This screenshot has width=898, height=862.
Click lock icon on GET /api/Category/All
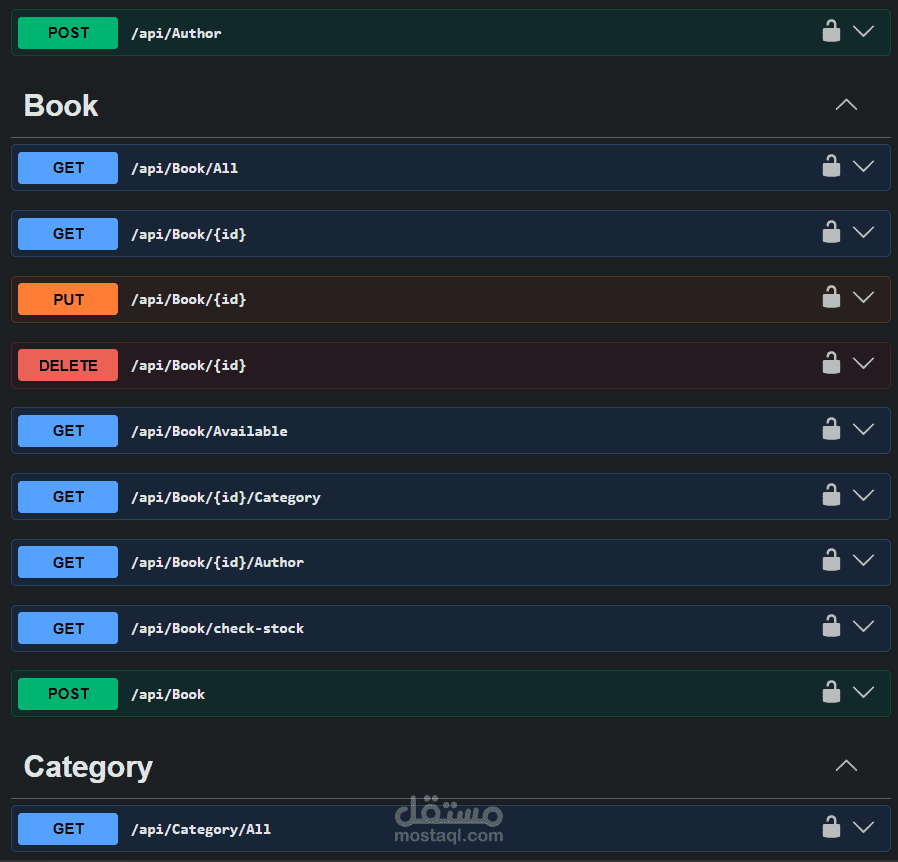[831, 827]
